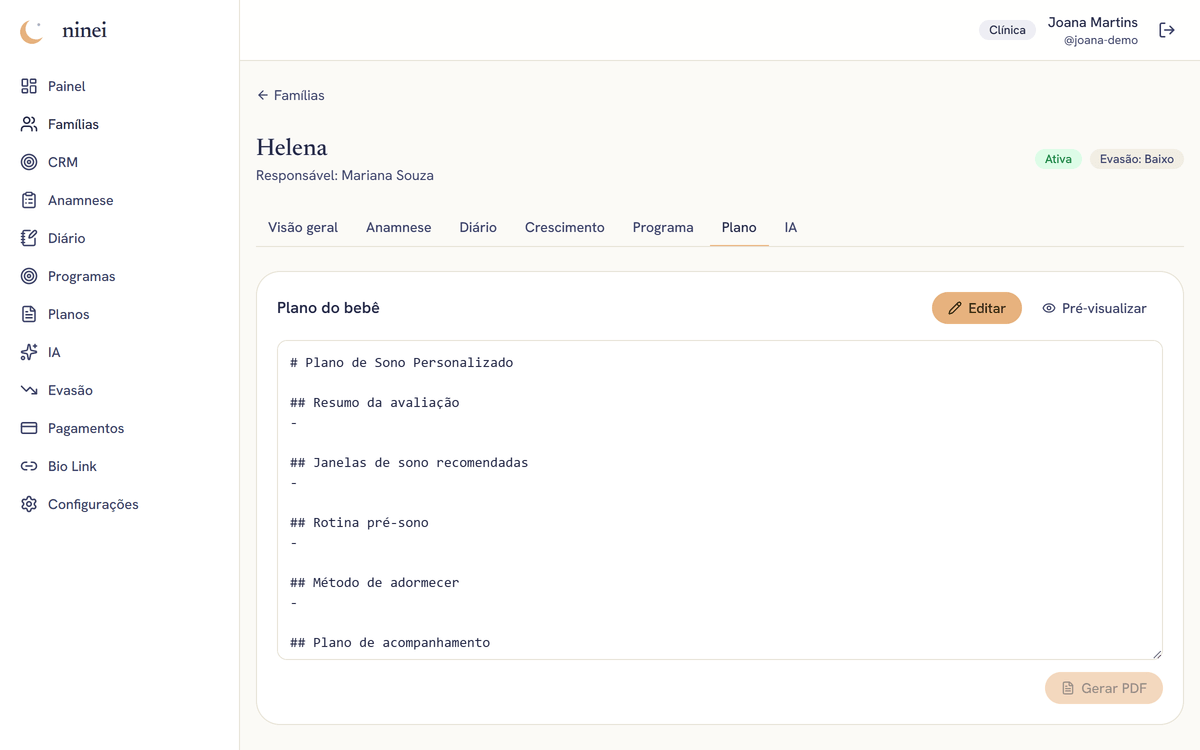Click the logout icon at top right
This screenshot has height=750, width=1200.
point(1167,30)
